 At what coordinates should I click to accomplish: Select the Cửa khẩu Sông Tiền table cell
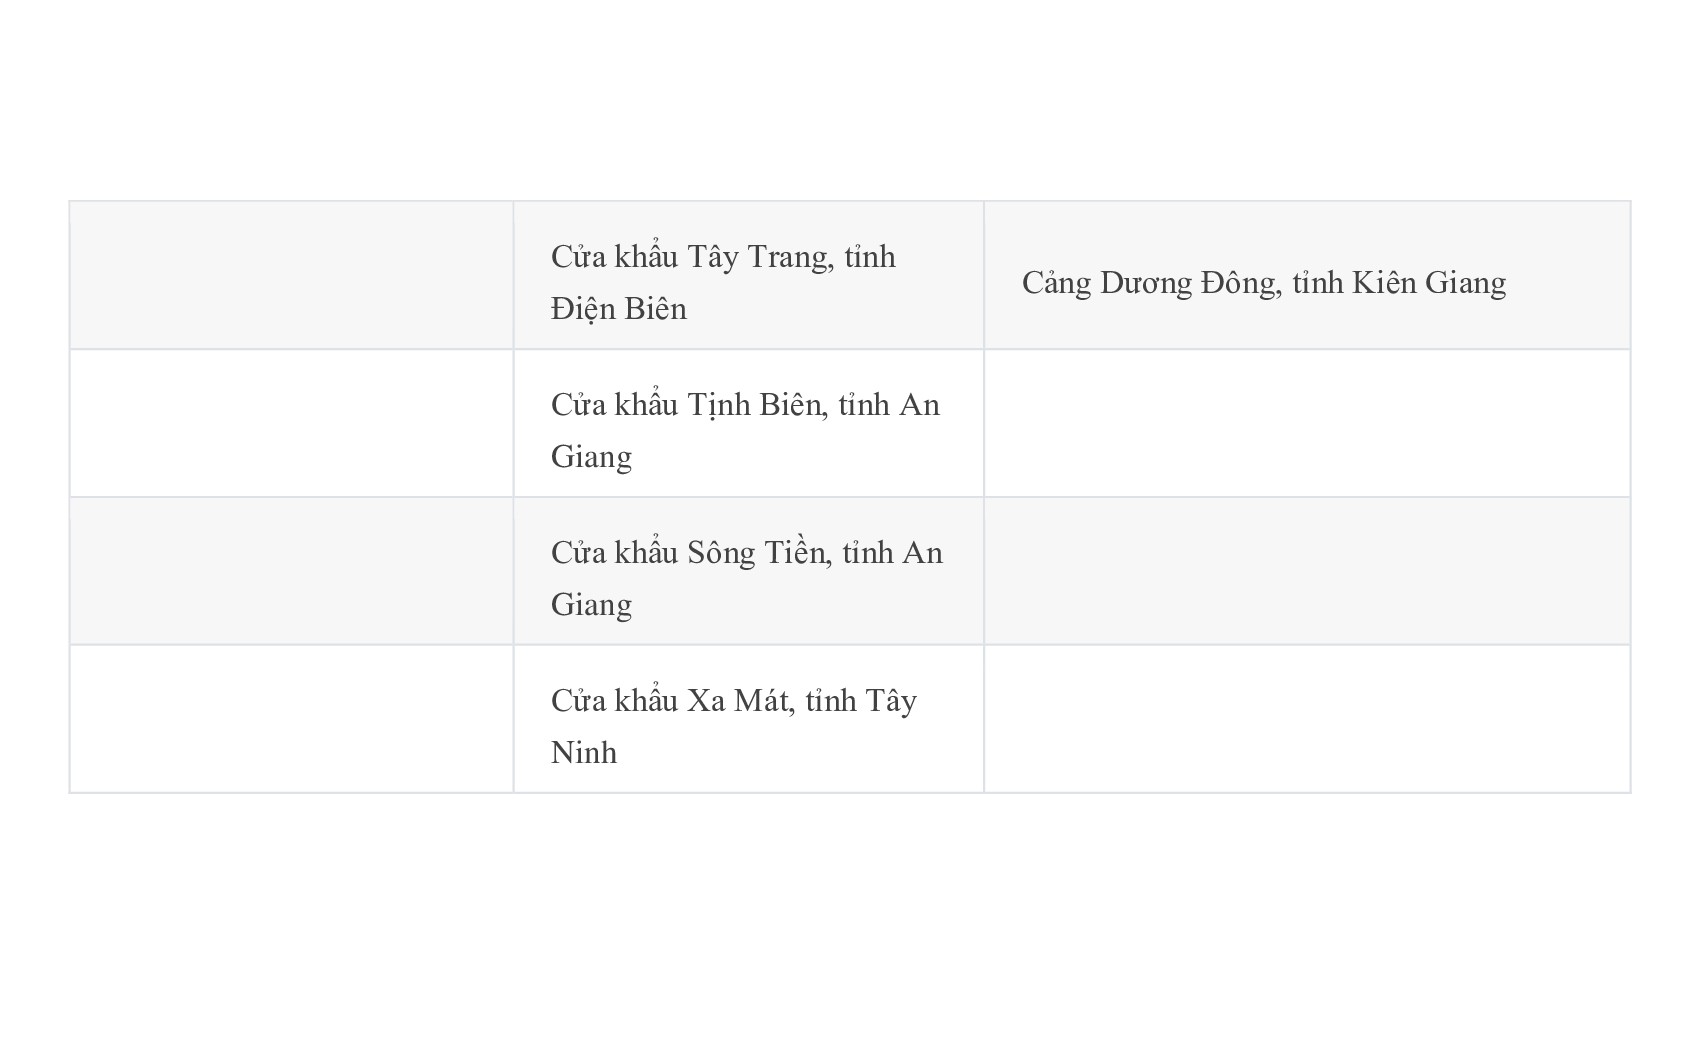tap(748, 572)
